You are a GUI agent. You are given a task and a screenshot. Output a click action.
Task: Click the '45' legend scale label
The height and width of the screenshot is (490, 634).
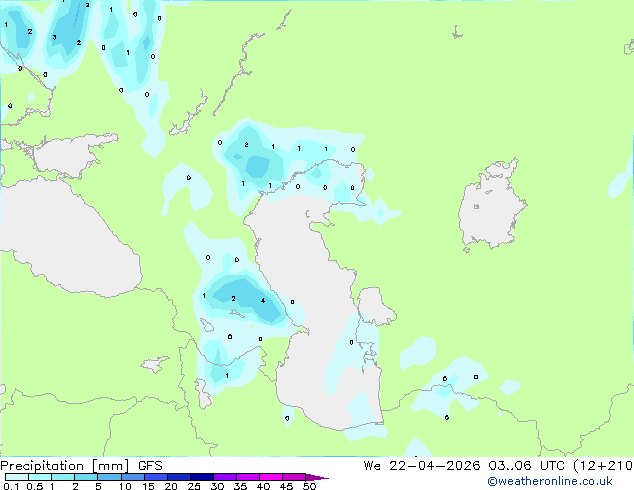(x=286, y=486)
